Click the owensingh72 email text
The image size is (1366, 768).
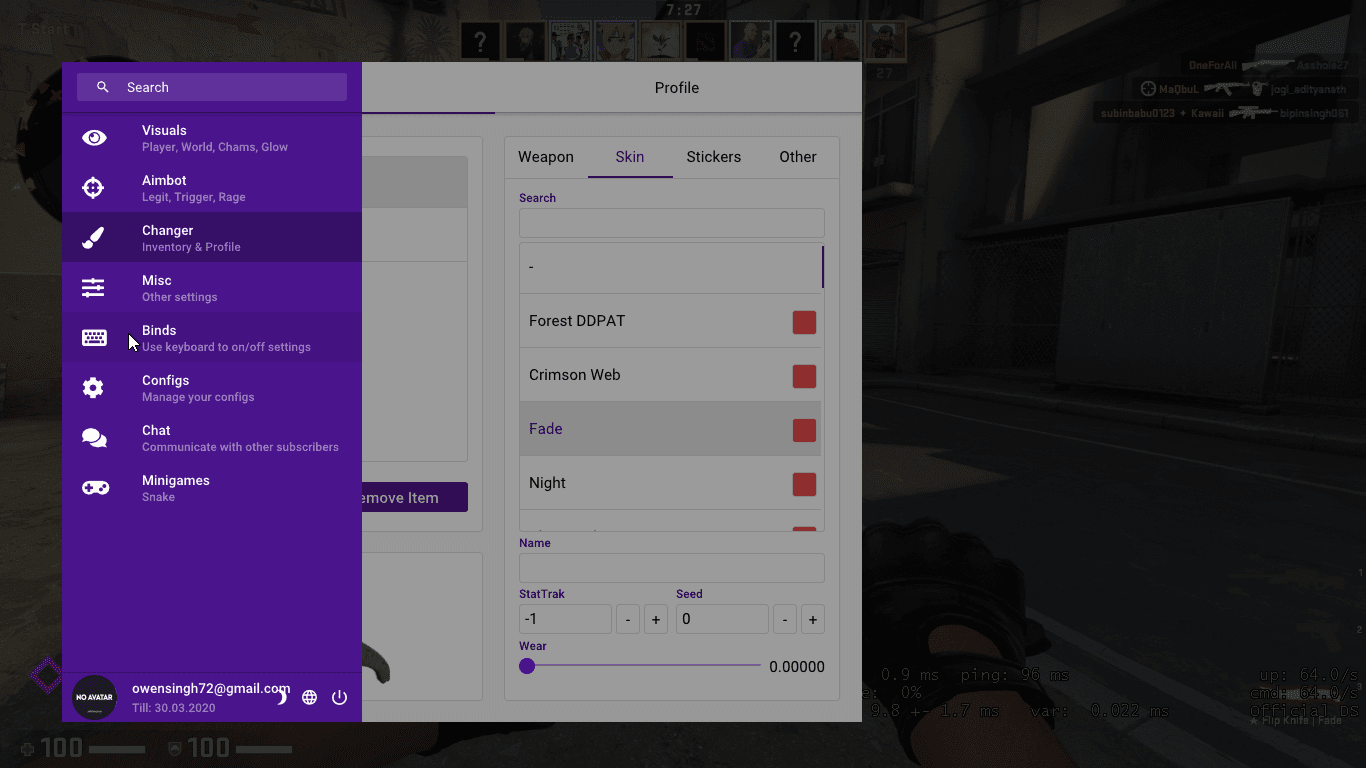click(x=211, y=689)
